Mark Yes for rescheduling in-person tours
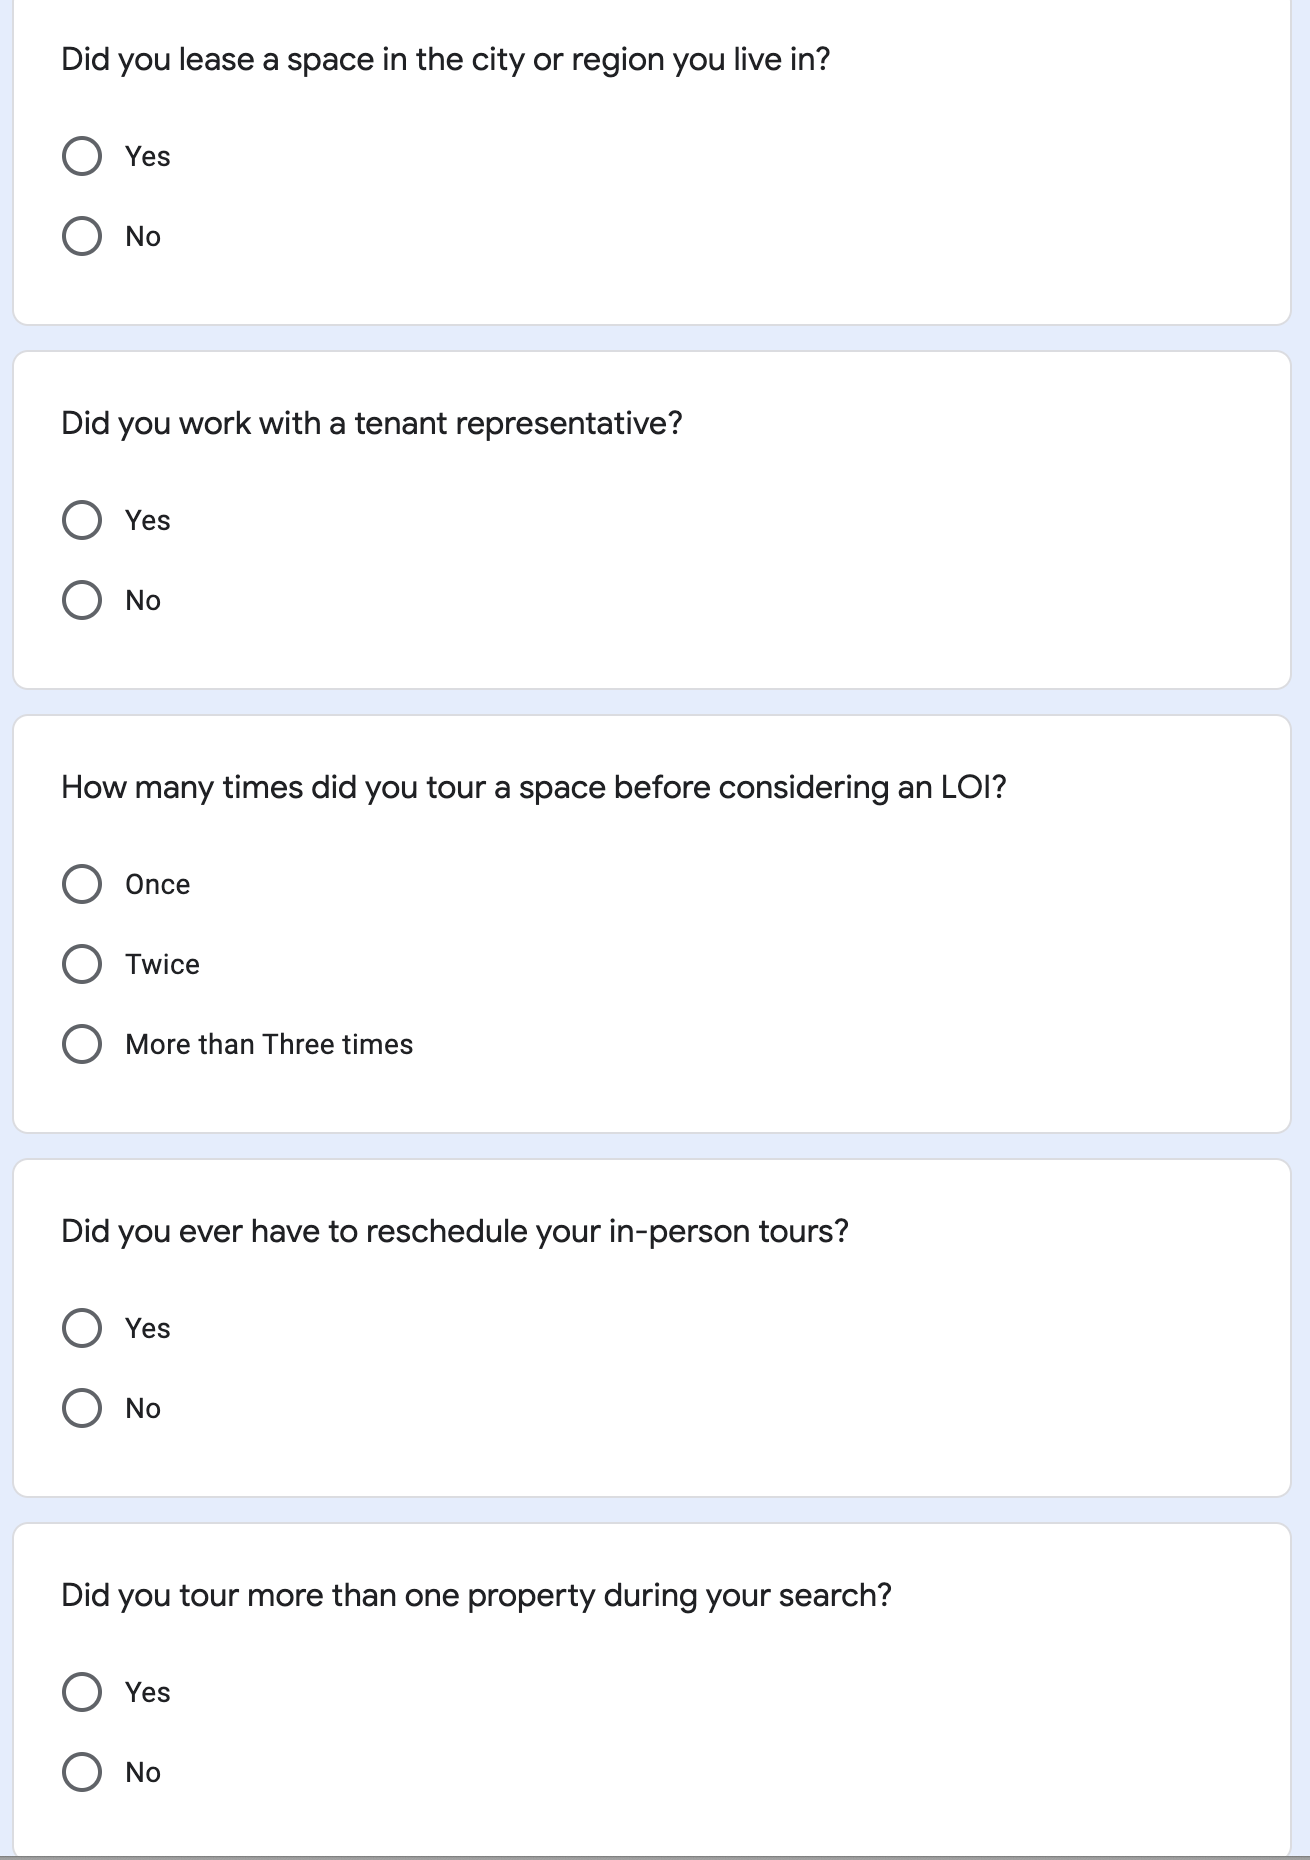Viewport: 1310px width, 1860px height. pos(82,1329)
